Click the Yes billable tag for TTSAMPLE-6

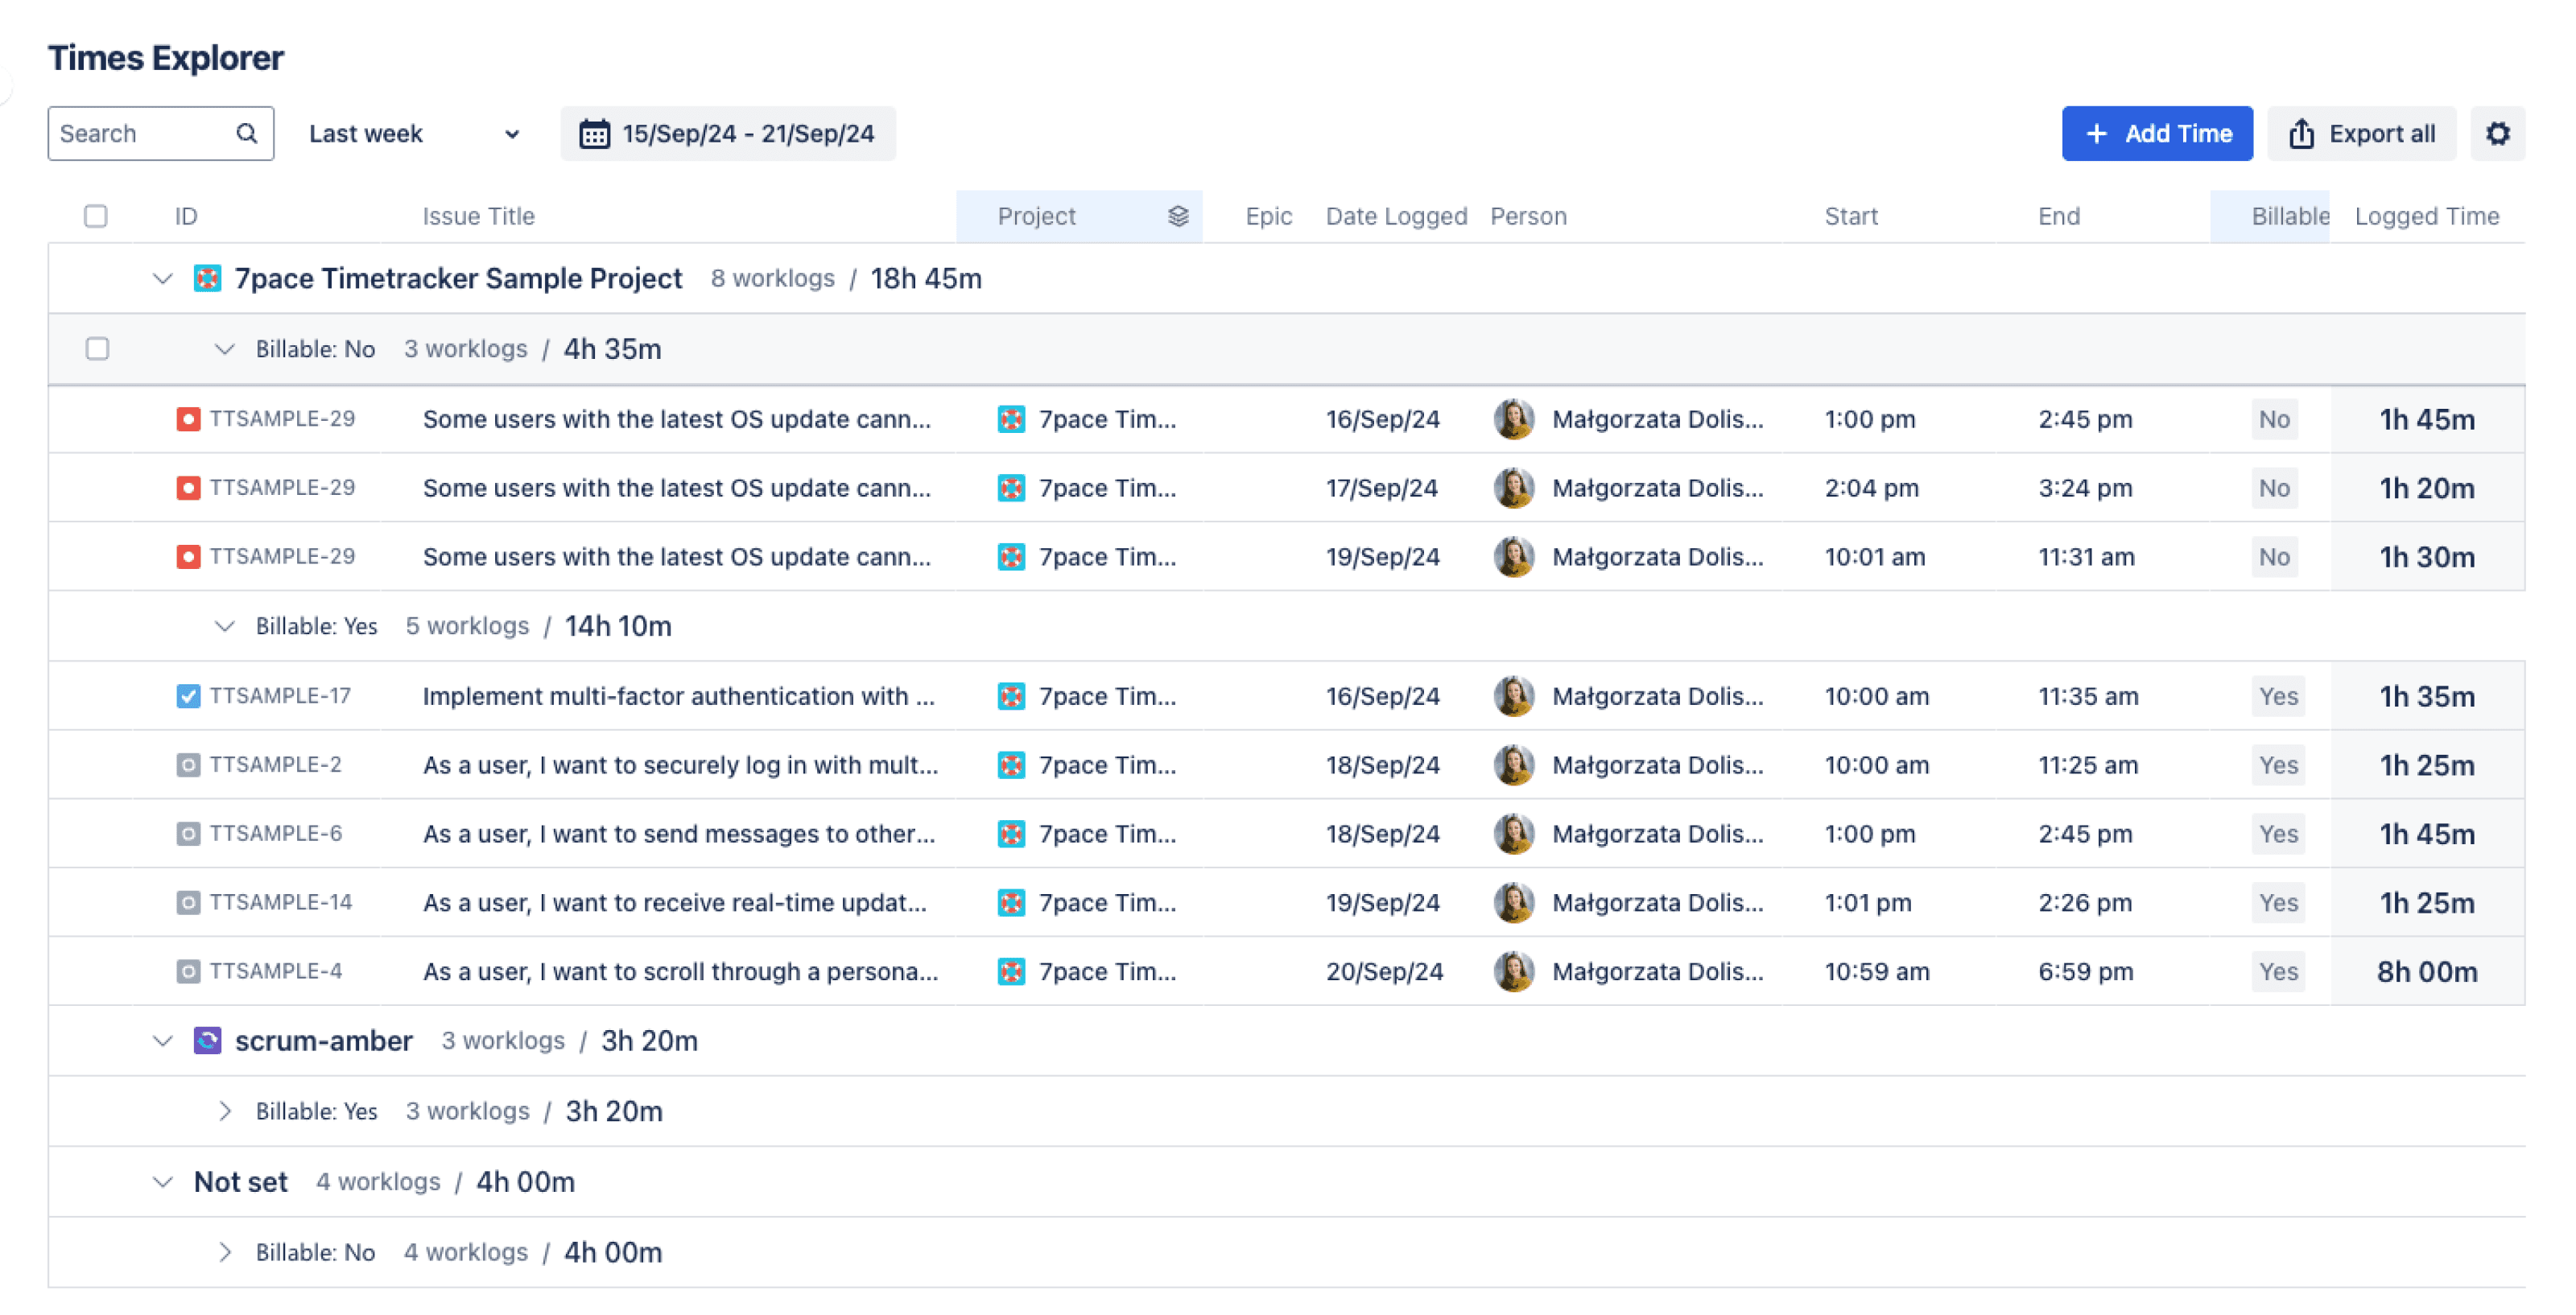point(2278,834)
